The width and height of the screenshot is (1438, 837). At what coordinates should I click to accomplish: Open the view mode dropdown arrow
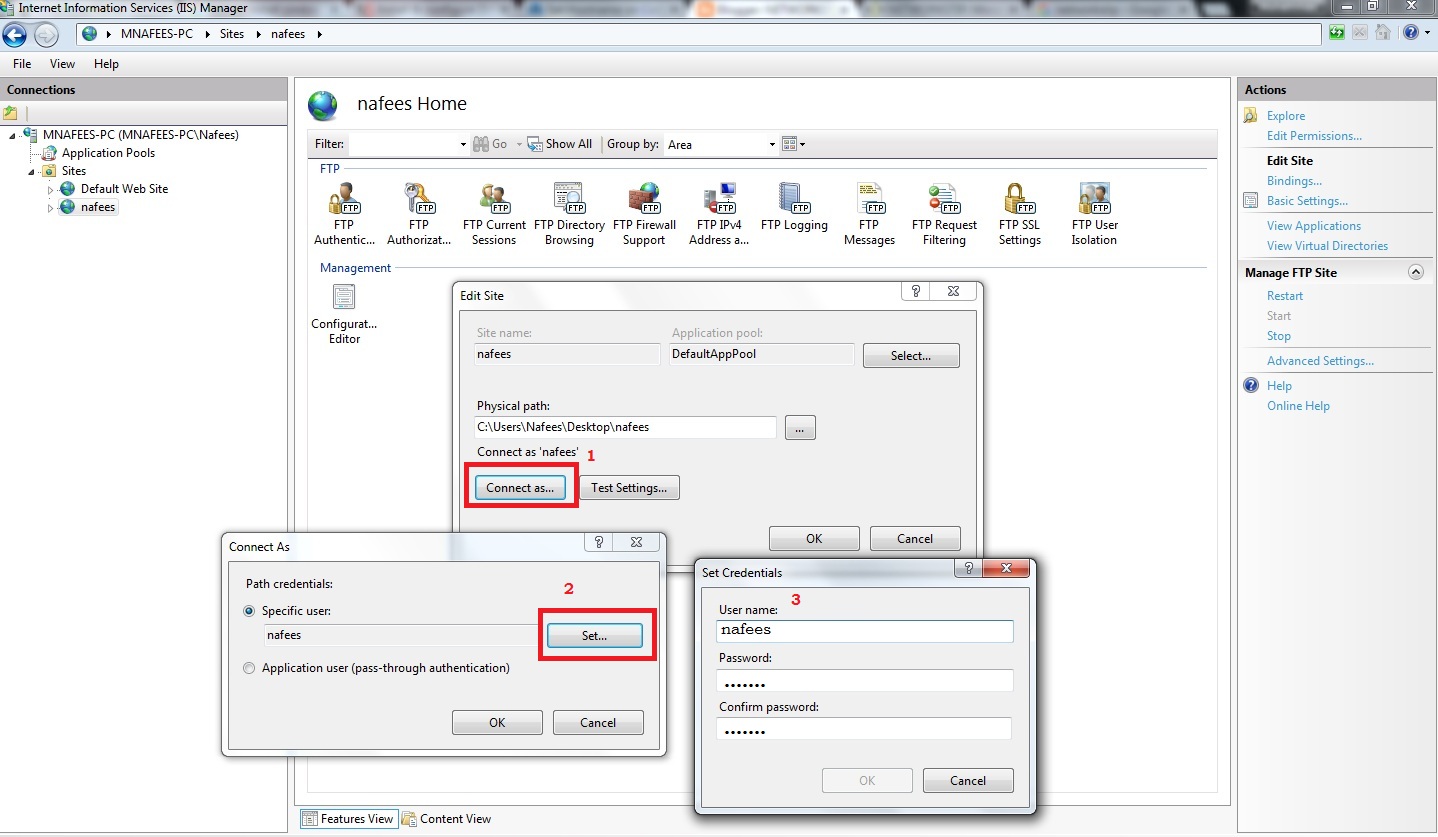click(802, 145)
